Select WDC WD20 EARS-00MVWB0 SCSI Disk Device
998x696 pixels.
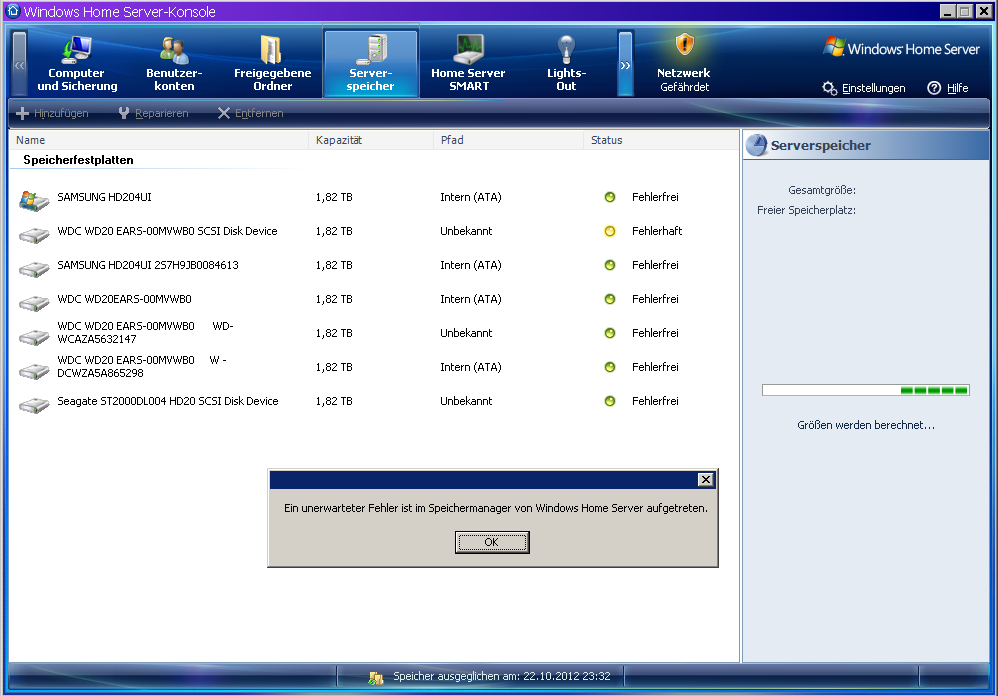pos(167,231)
